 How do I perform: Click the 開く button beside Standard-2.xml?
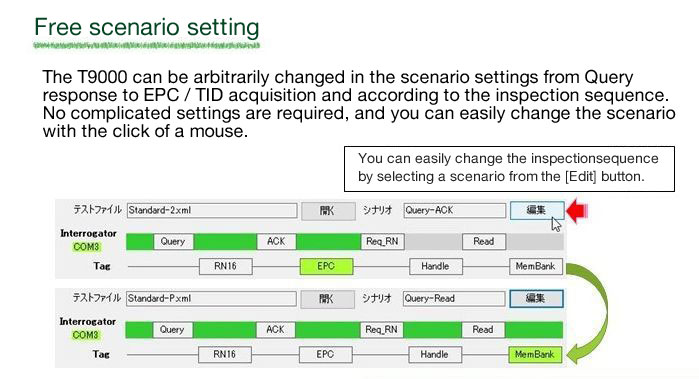pyautogui.click(x=328, y=210)
